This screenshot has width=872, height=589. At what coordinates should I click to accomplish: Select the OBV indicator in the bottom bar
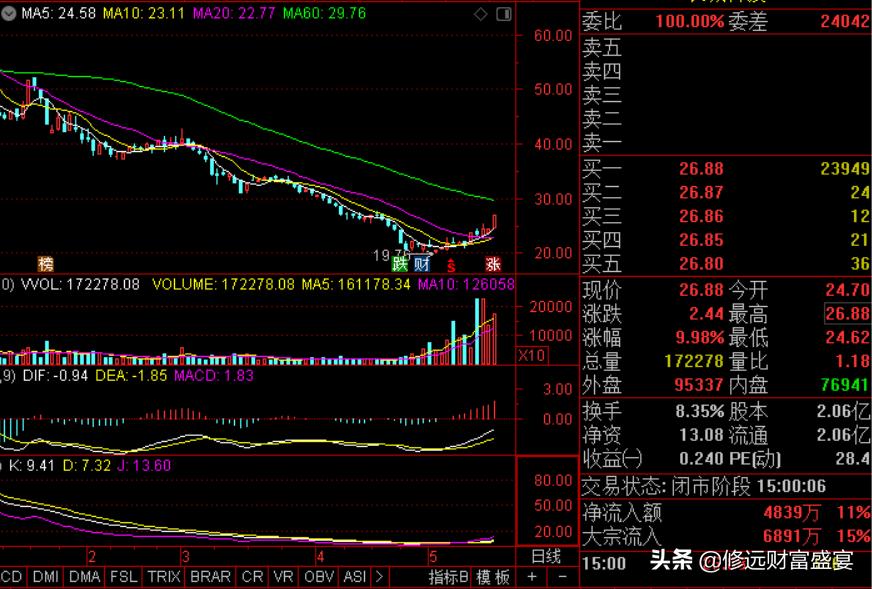[316, 577]
